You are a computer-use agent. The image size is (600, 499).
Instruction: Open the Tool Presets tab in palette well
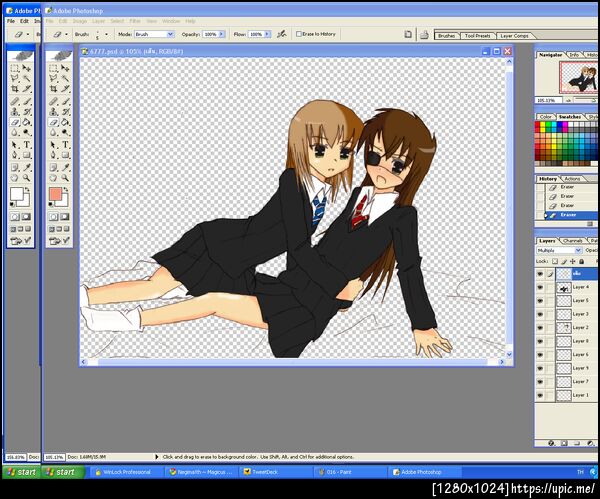click(477, 36)
